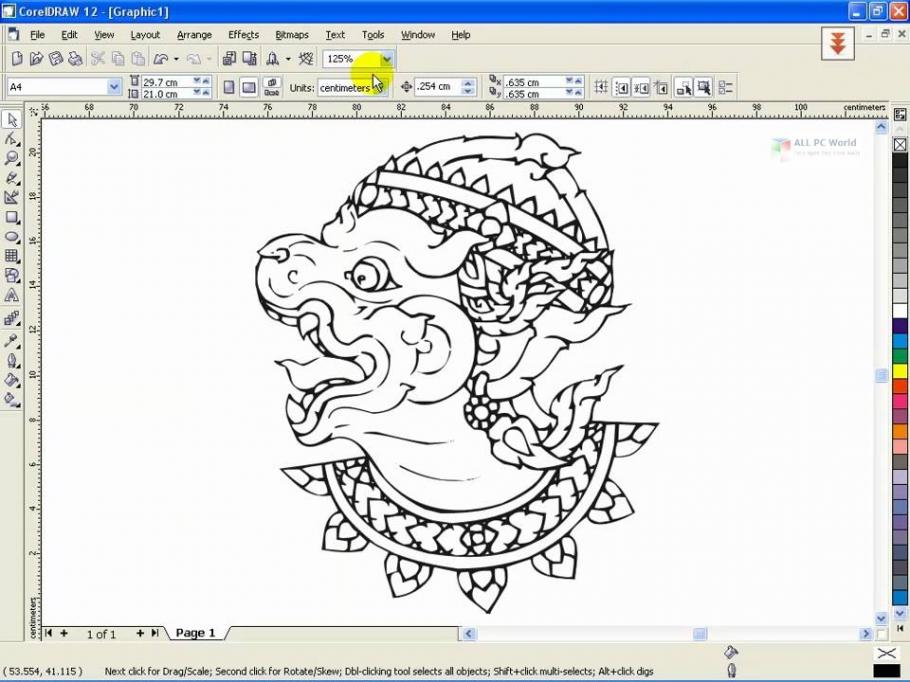Image resolution: width=910 pixels, height=682 pixels.
Task: Undo the last action
Action: click(161, 59)
